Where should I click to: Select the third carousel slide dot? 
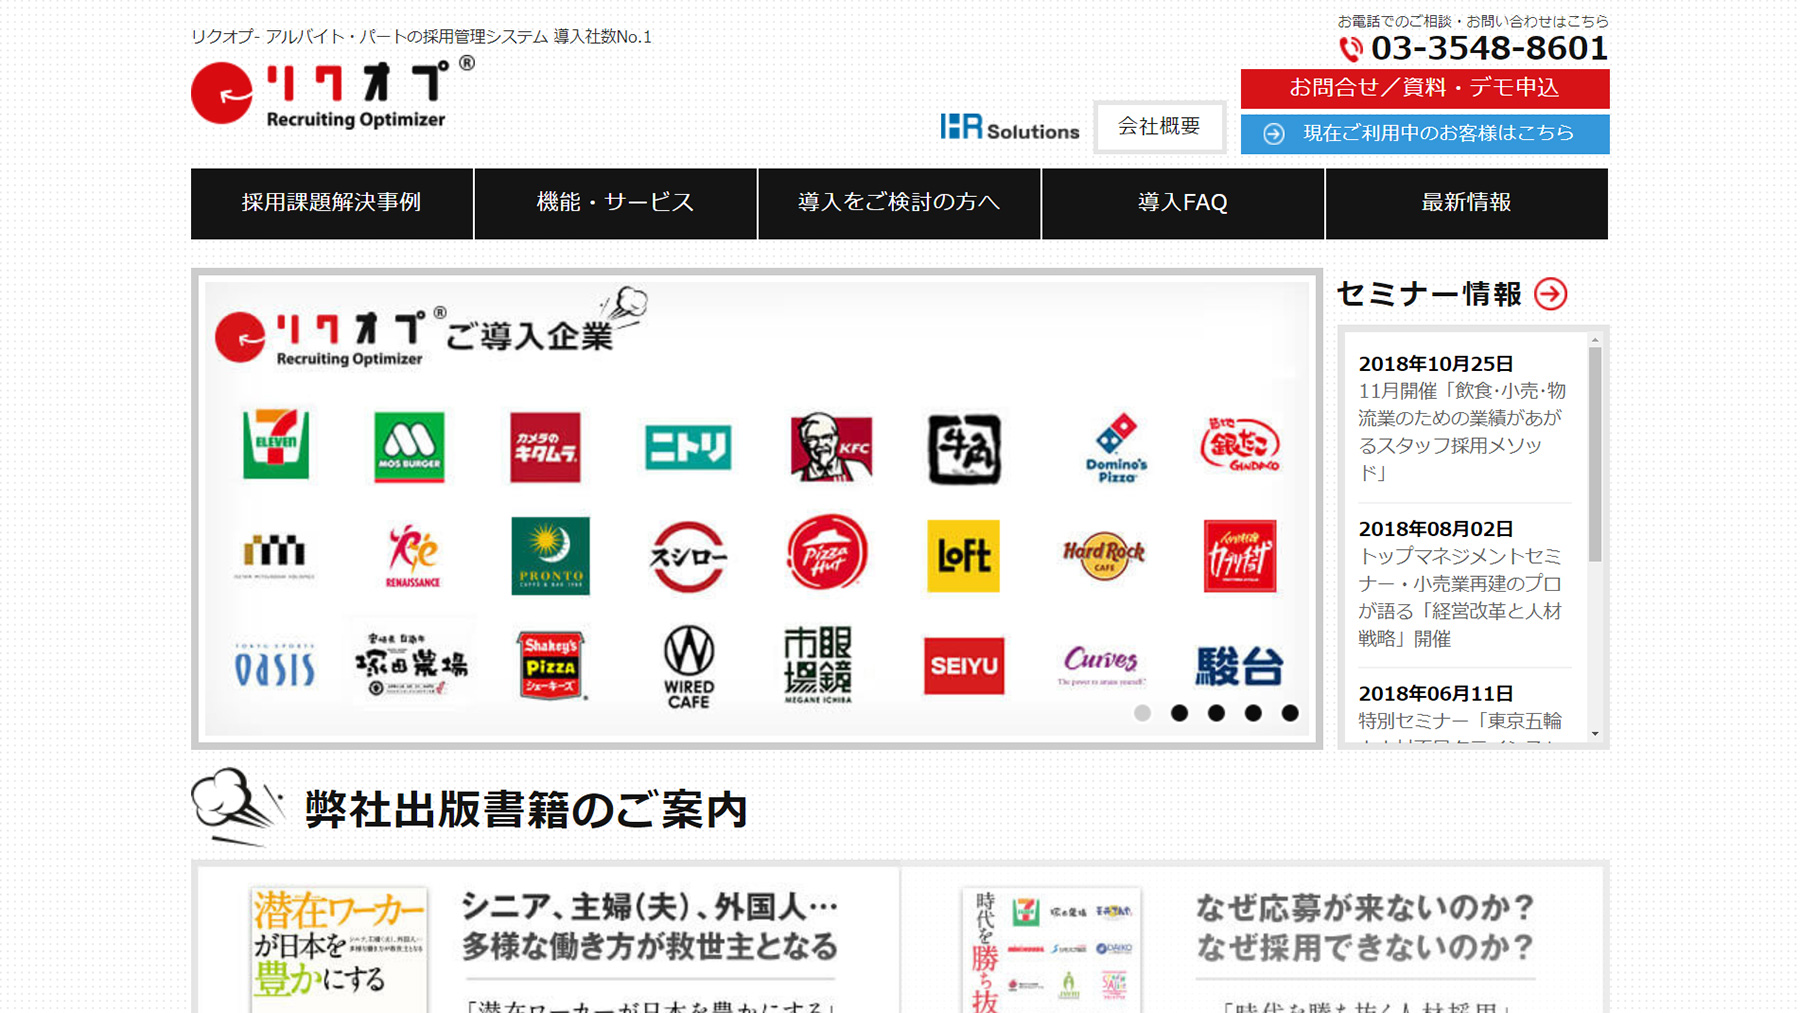(x=1216, y=713)
